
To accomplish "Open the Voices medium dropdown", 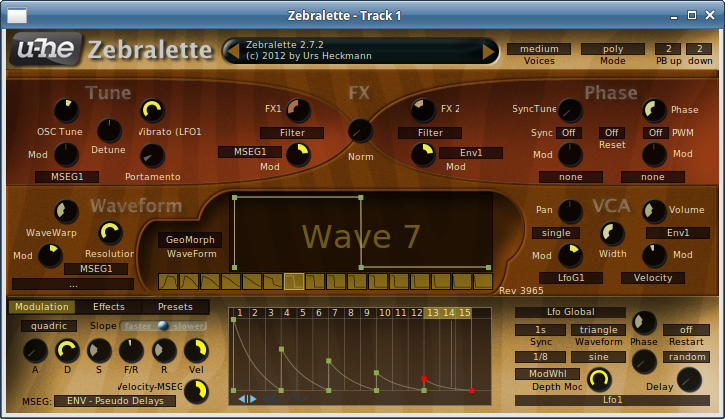I will [x=539, y=49].
